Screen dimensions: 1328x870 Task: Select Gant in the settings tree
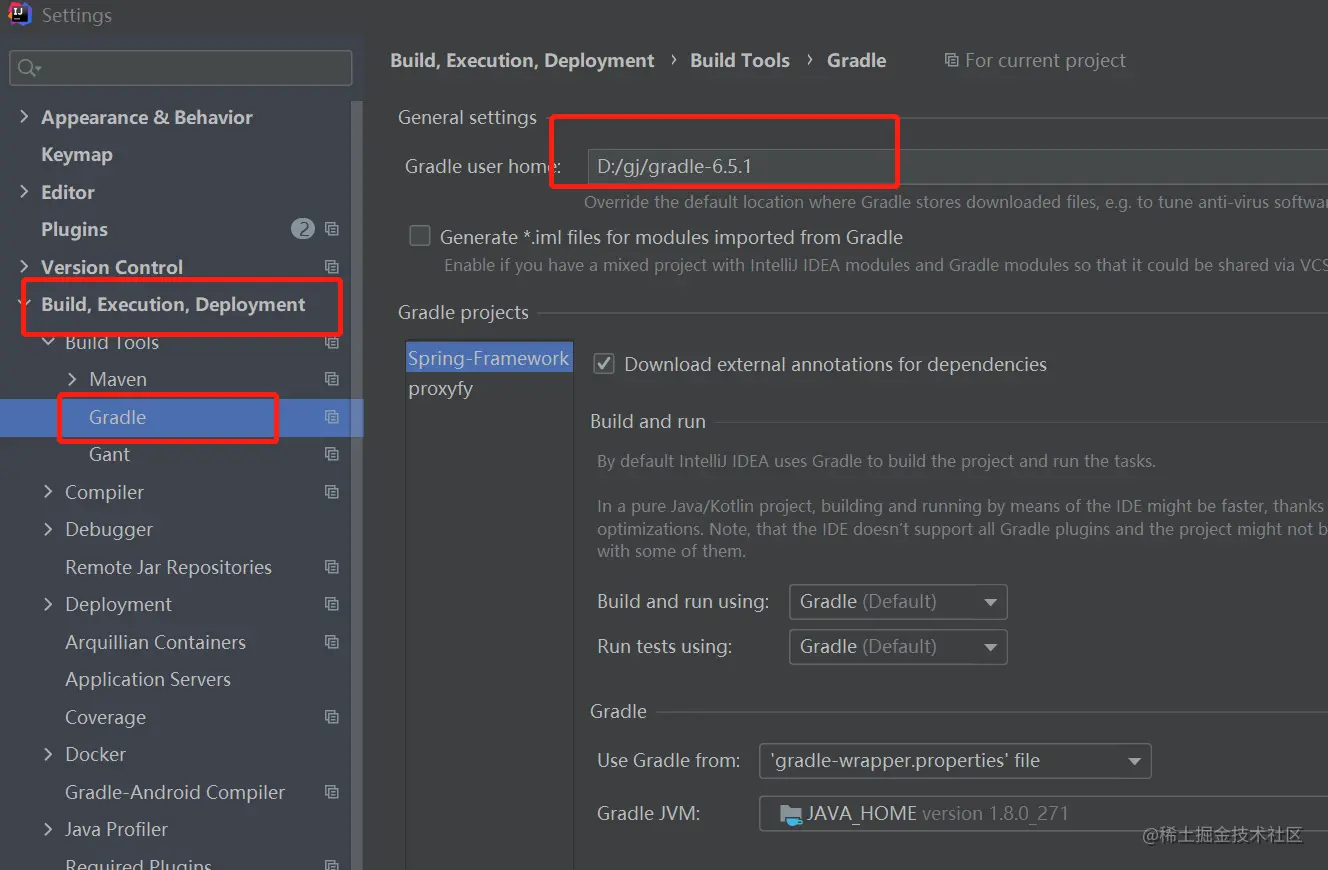pos(109,454)
